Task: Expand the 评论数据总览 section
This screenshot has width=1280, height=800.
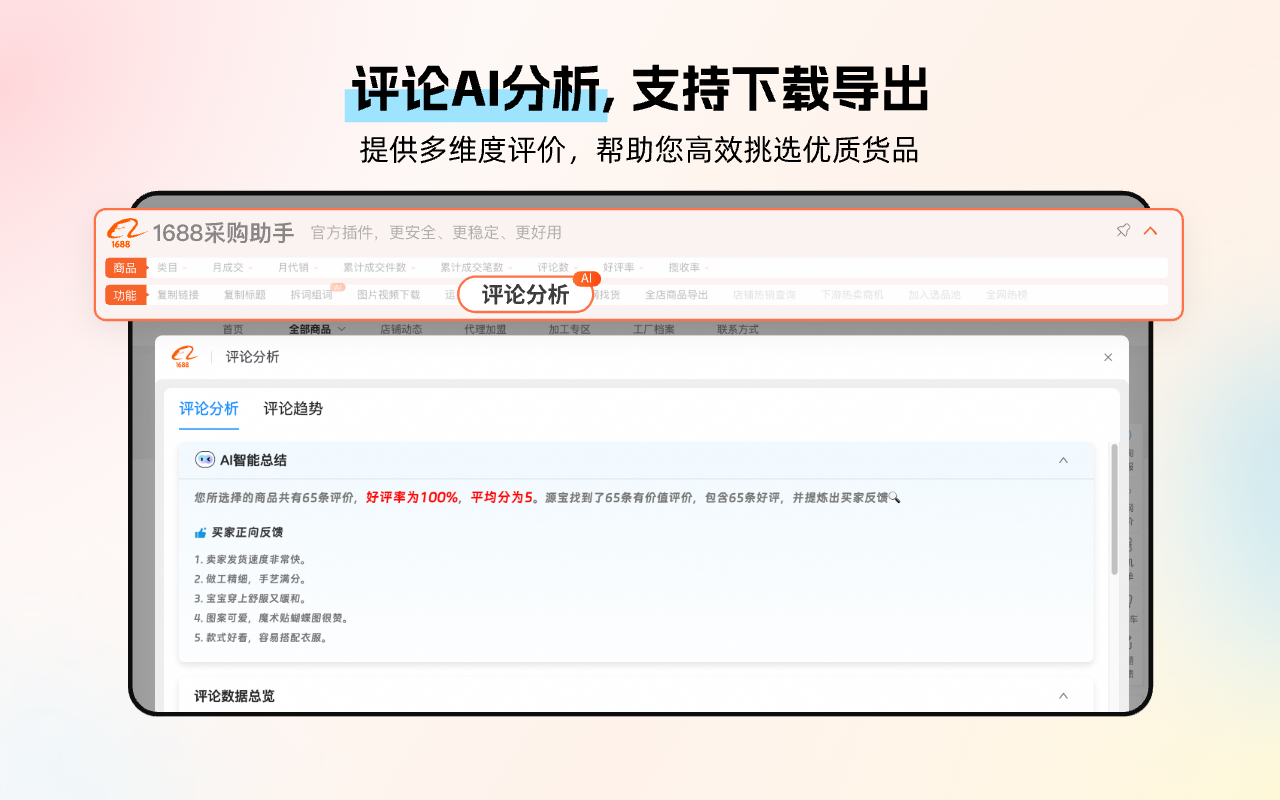Action: click(1063, 695)
